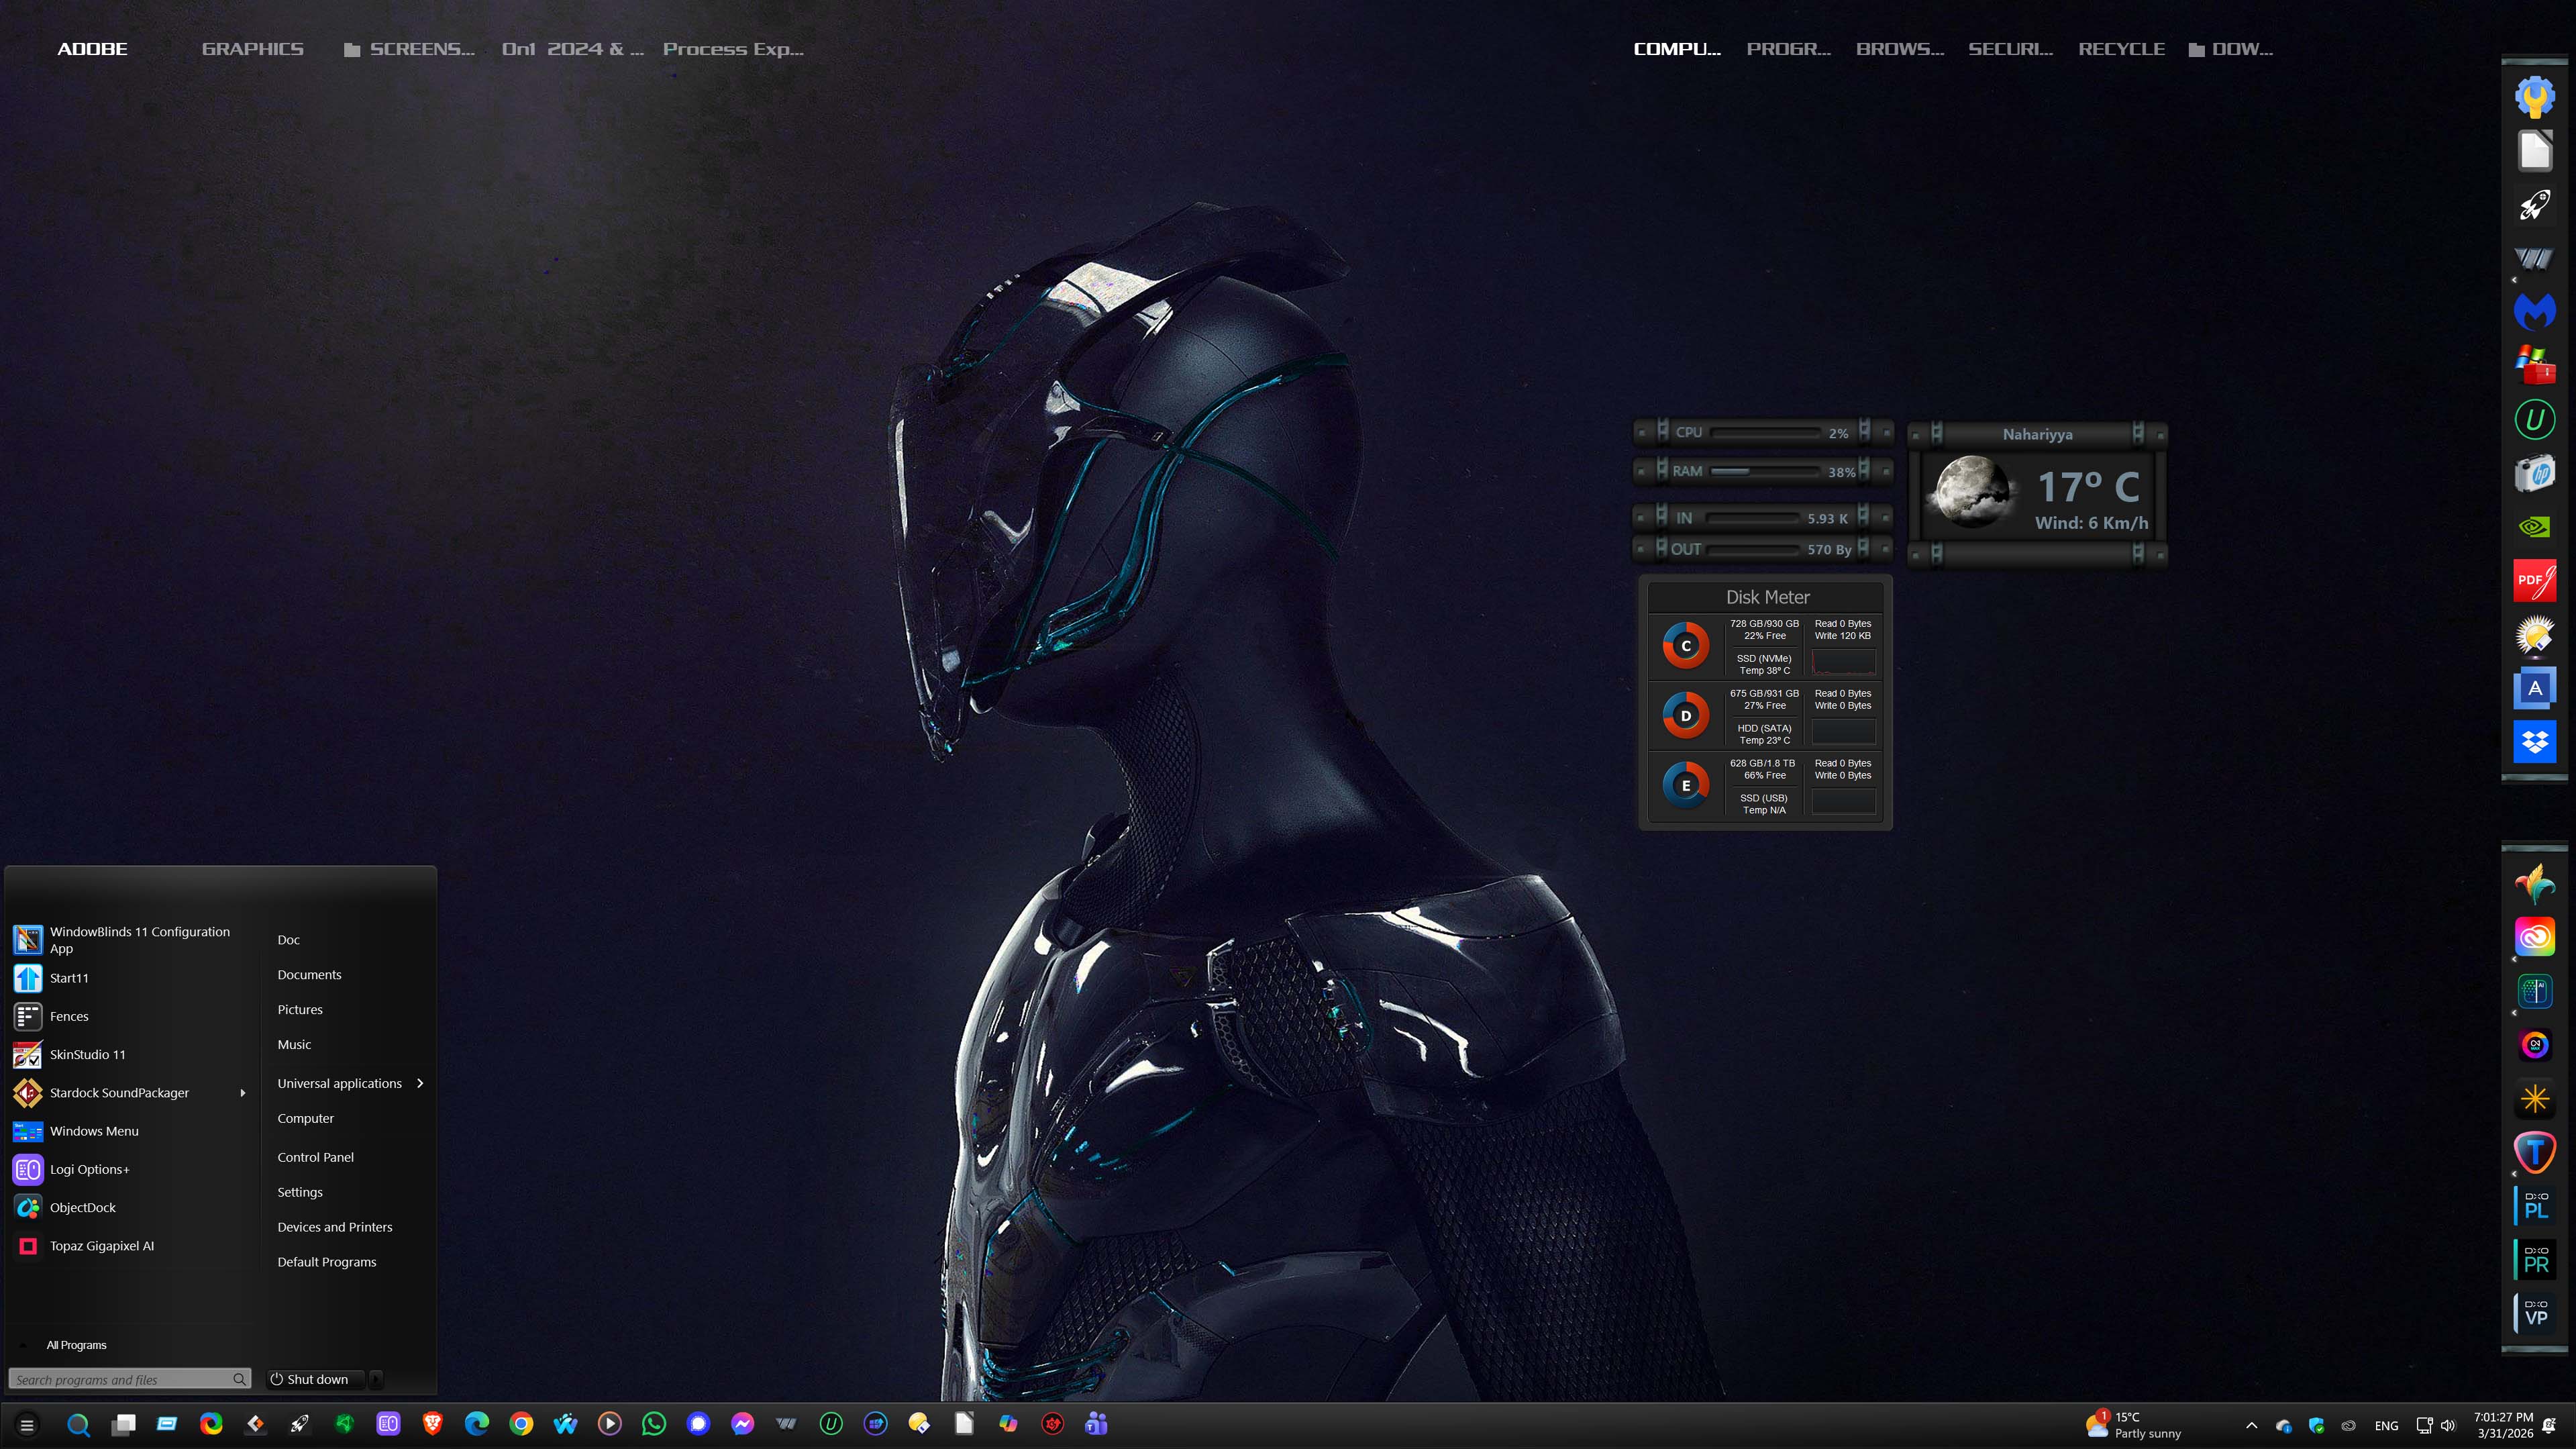Viewport: 2576px width, 1449px height.
Task: Click the RAM usage meter bar
Action: (x=1764, y=471)
